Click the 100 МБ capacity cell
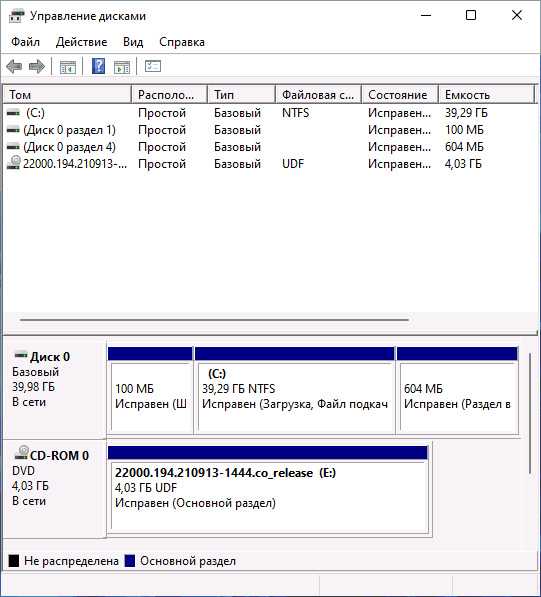This screenshot has height=597, width=541. [464, 130]
